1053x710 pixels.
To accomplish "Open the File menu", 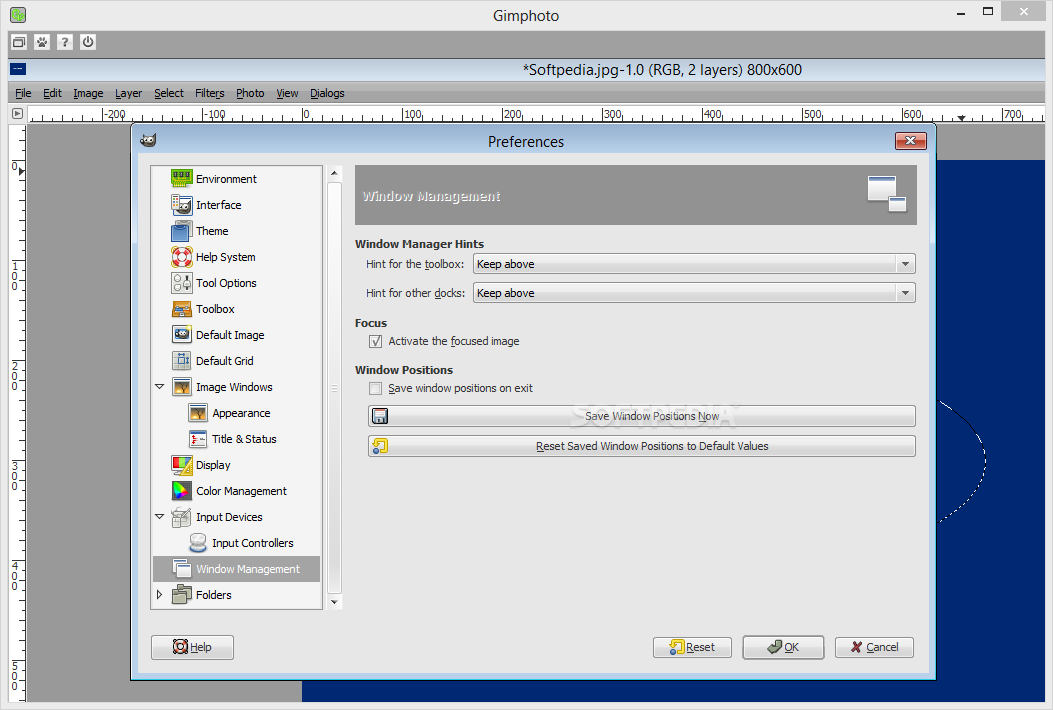I will coord(23,93).
